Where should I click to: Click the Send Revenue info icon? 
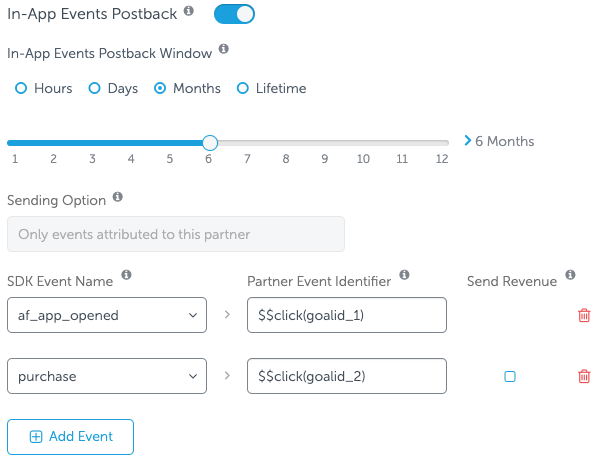[x=570, y=275]
